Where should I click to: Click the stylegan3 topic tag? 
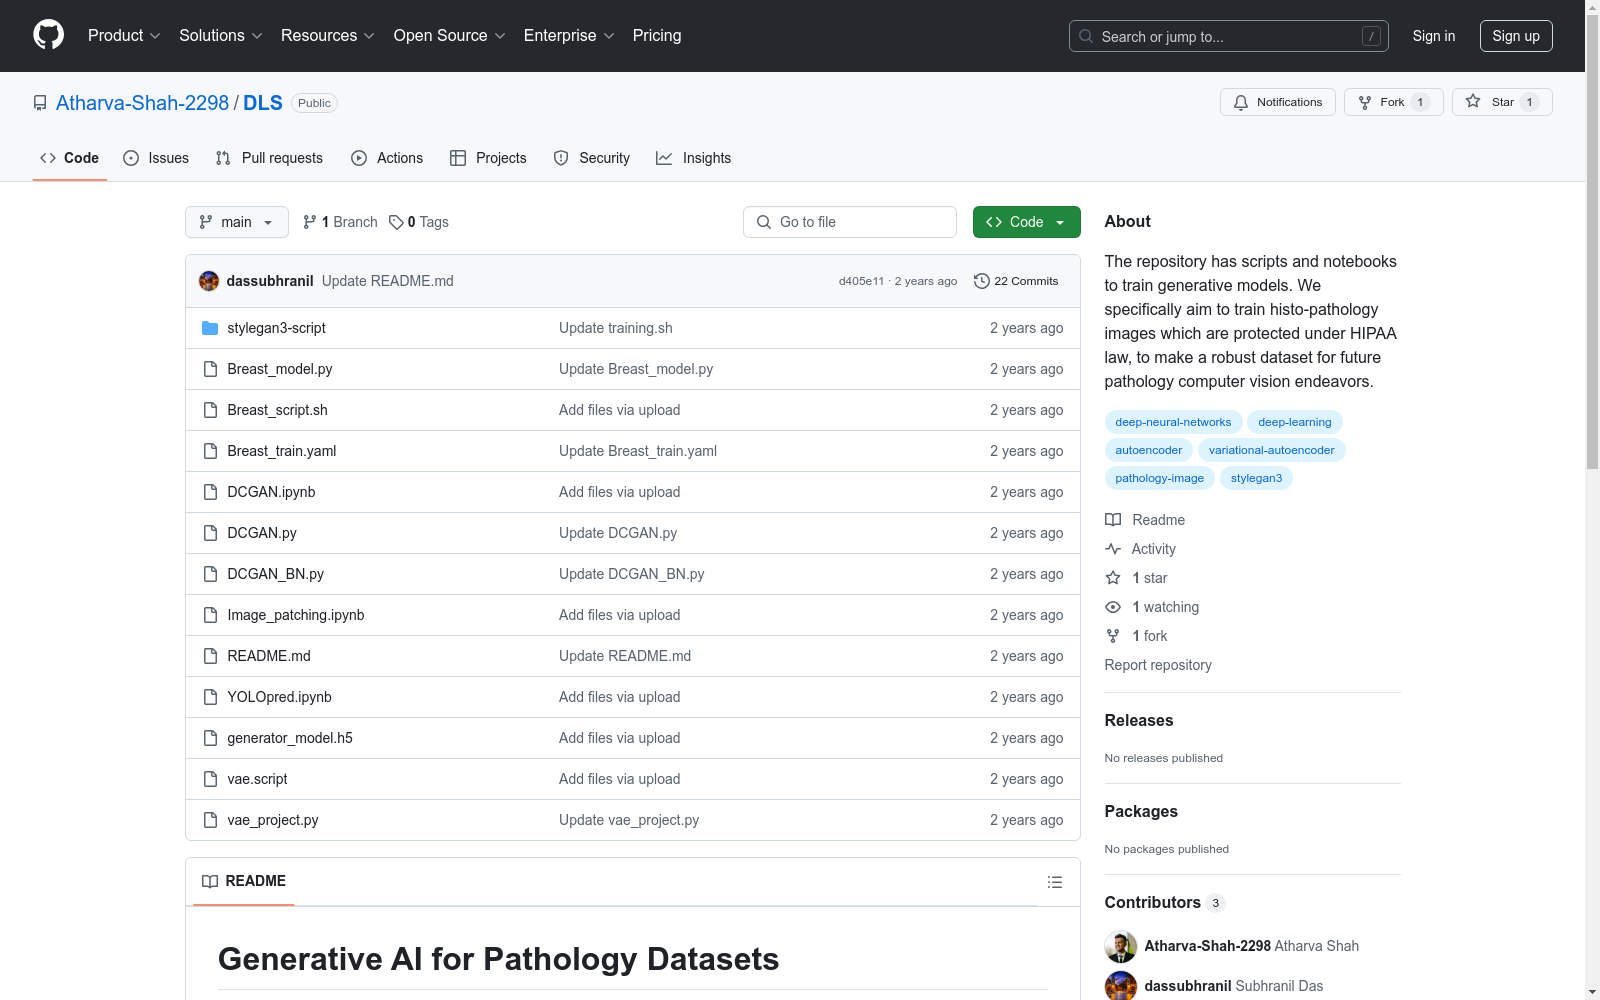tap(1256, 478)
